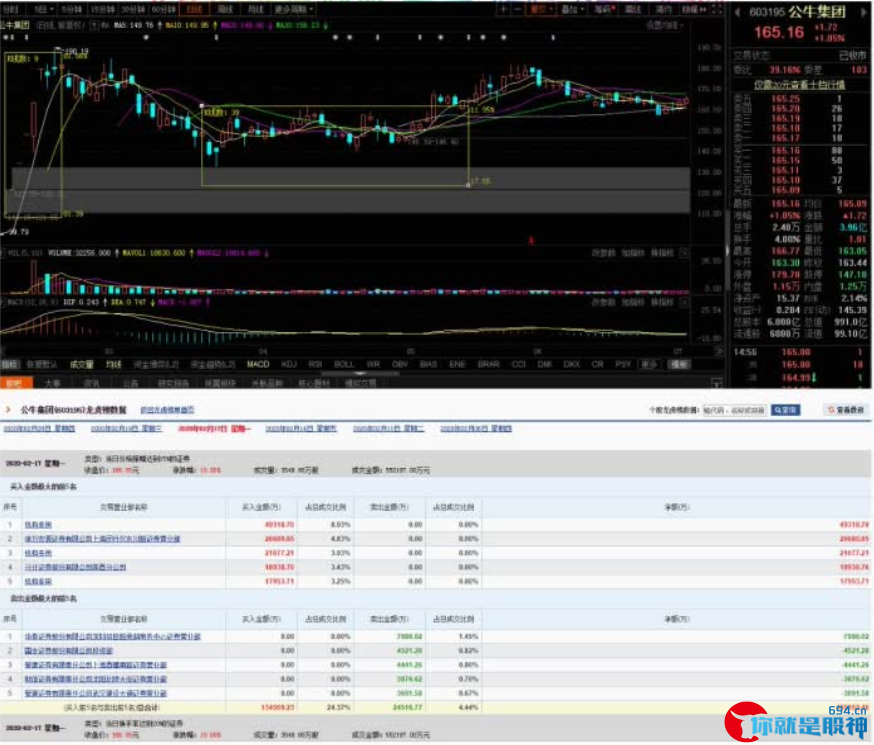Expand section arrow beside 公牛集团龙虎榜数据
This screenshot has width=874, height=745.
tap(8, 410)
